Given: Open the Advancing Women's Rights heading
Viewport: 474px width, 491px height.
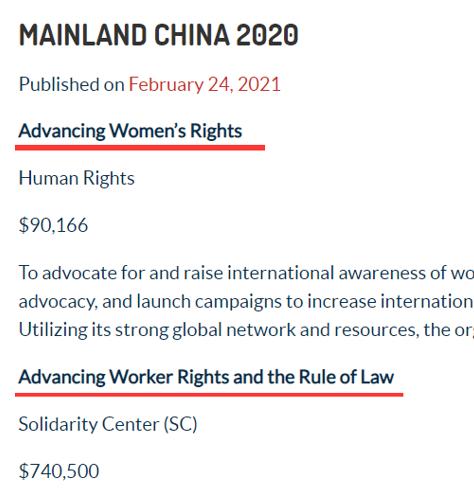Looking at the screenshot, I should coord(130,131).
